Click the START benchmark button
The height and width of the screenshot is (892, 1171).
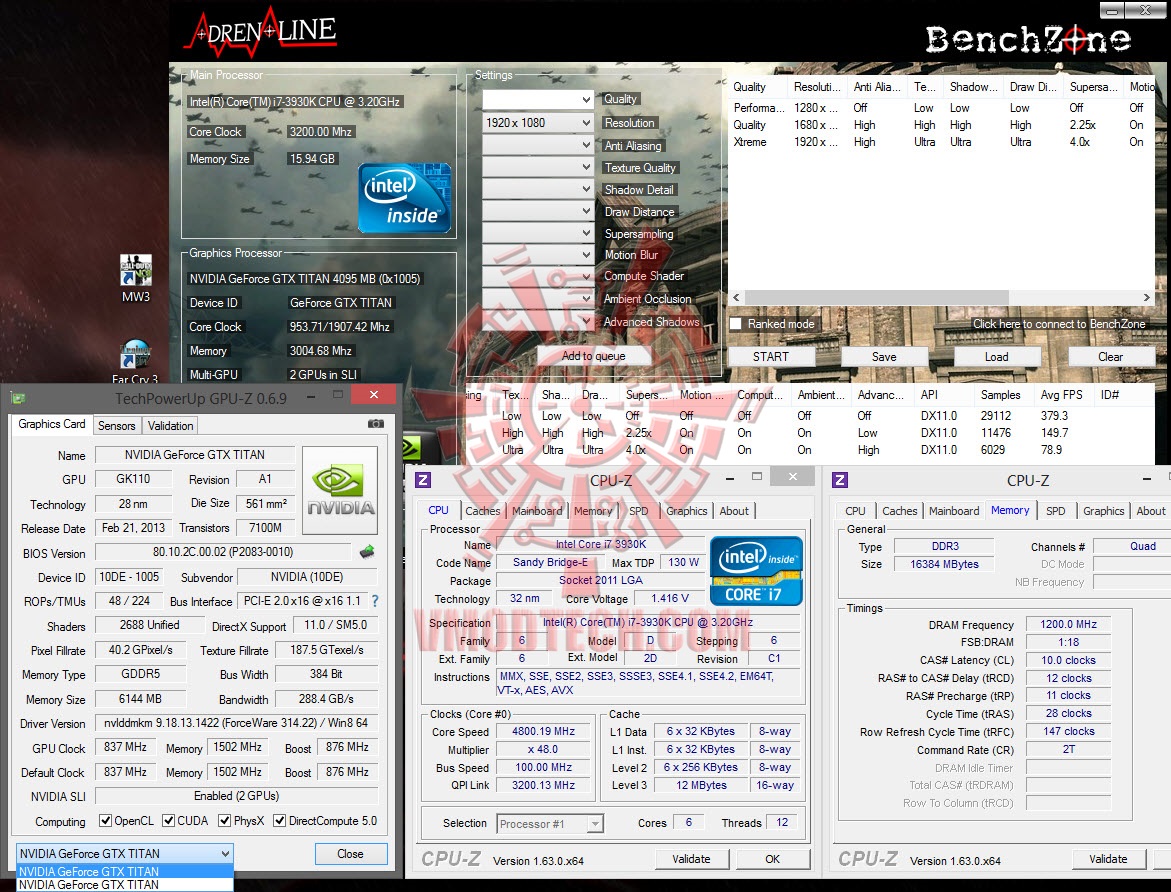click(771, 356)
